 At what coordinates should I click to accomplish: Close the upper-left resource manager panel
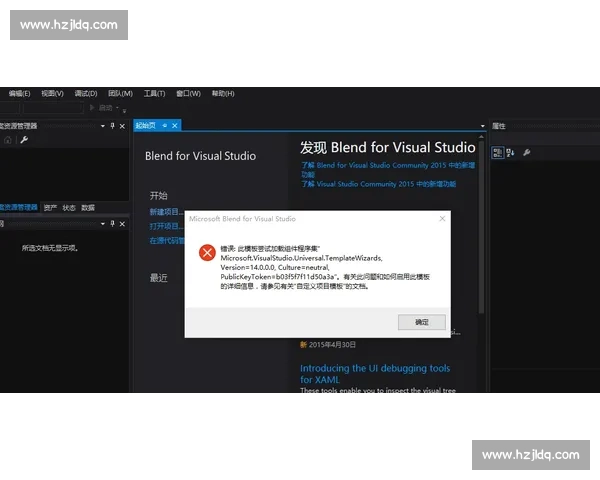coord(122,126)
